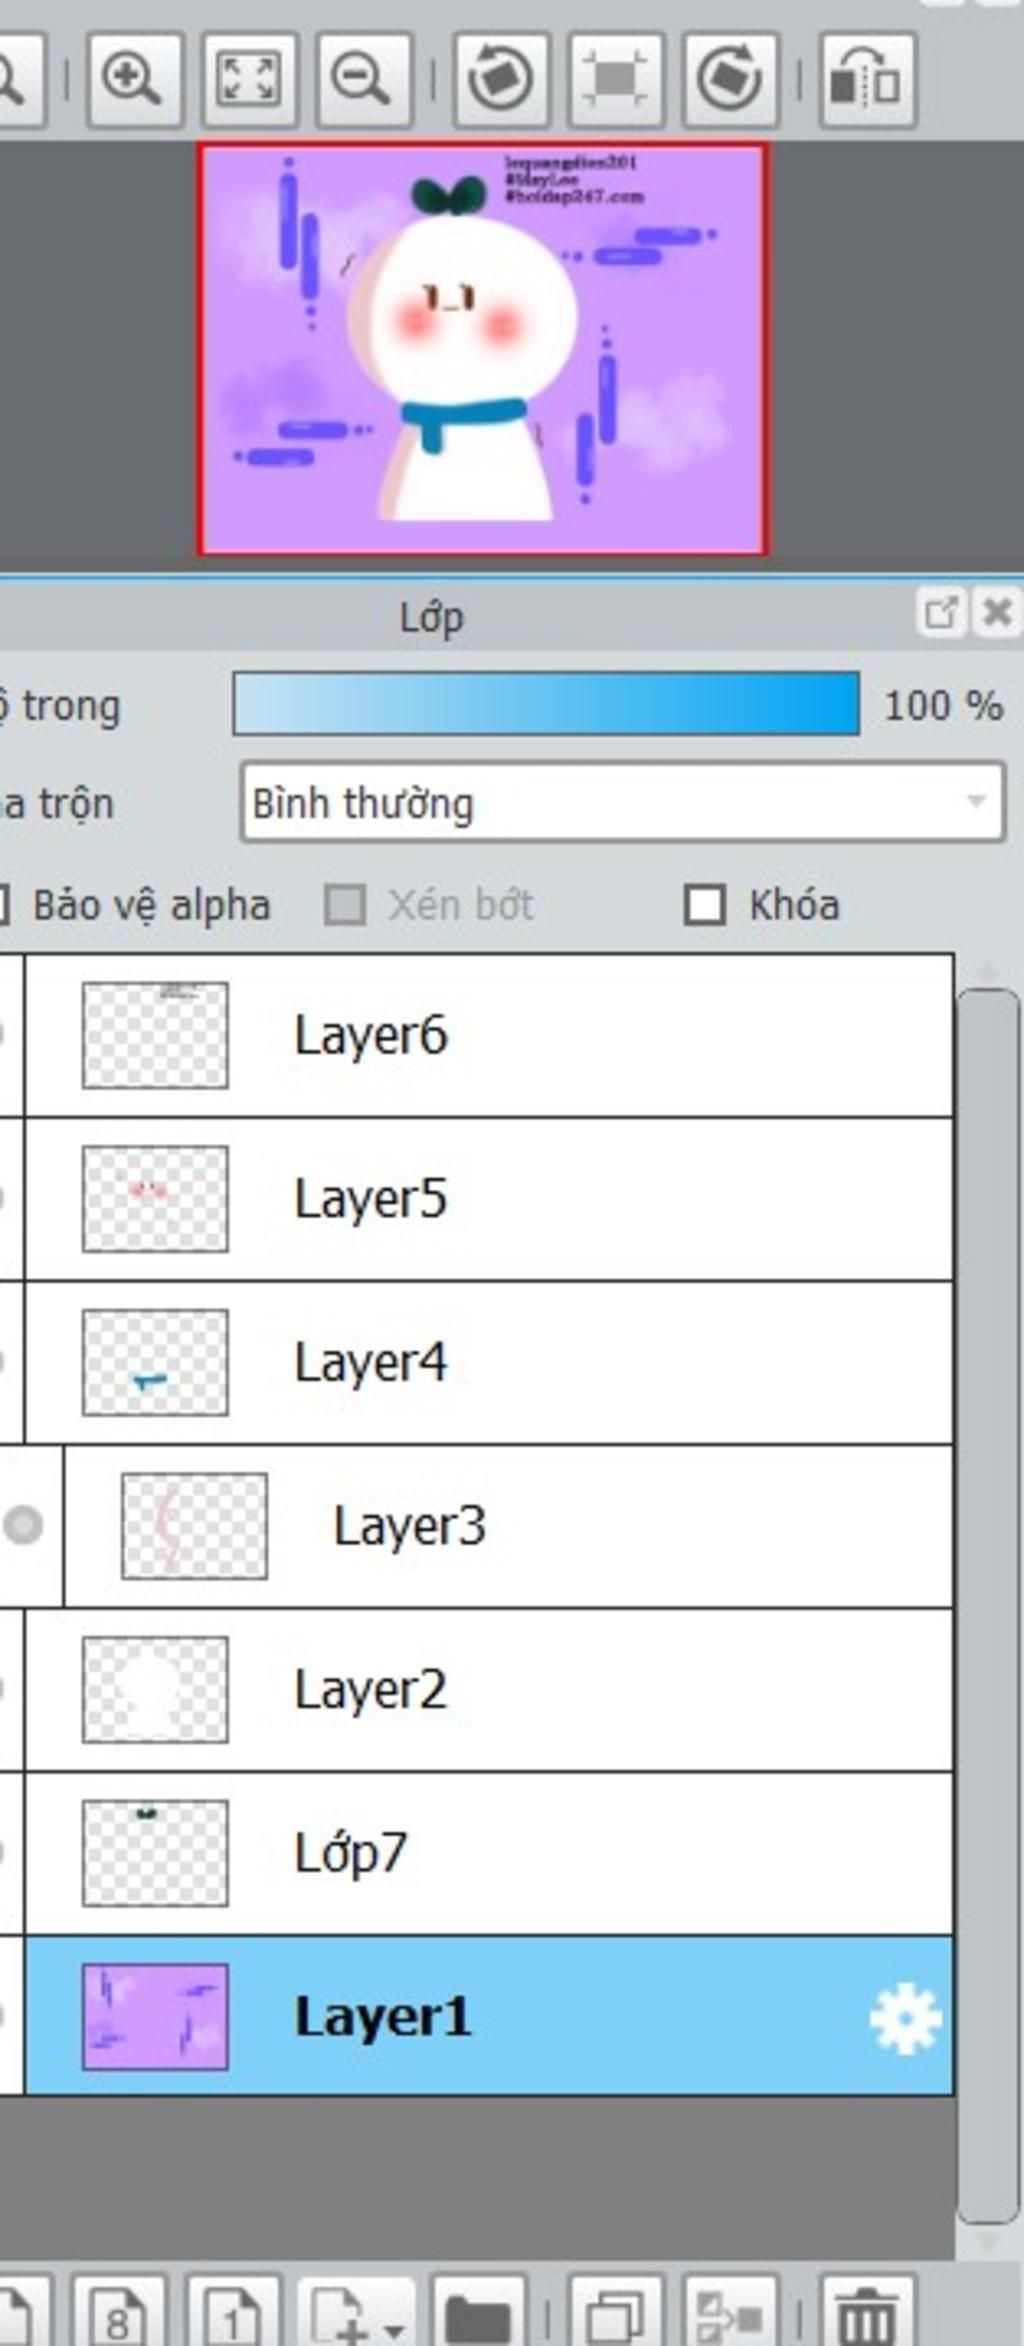Add a new folder layer
The image size is (1024, 2346).
tap(478, 2310)
